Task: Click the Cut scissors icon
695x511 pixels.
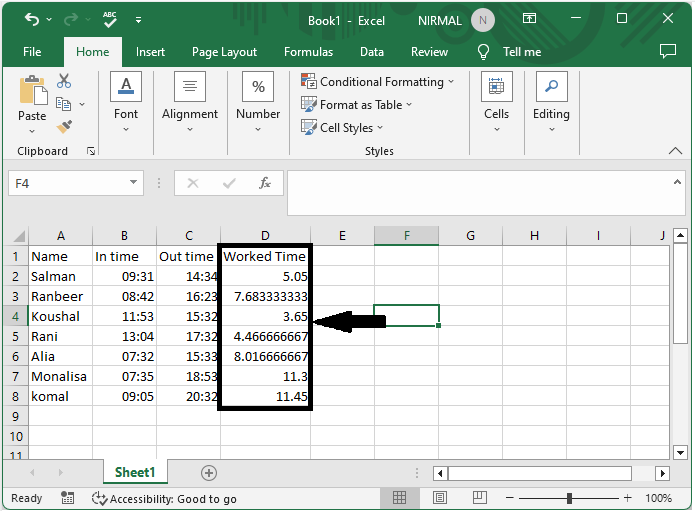Action: click(64, 82)
